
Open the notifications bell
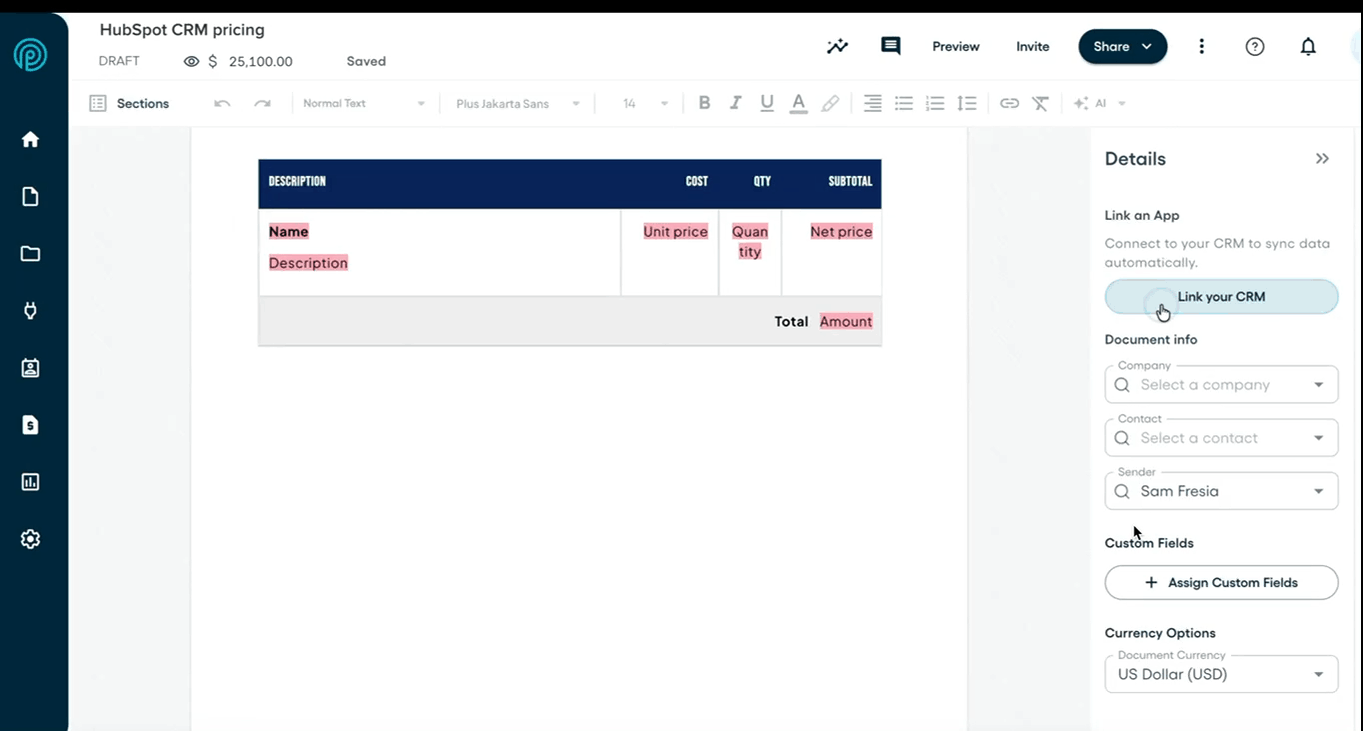1308,46
